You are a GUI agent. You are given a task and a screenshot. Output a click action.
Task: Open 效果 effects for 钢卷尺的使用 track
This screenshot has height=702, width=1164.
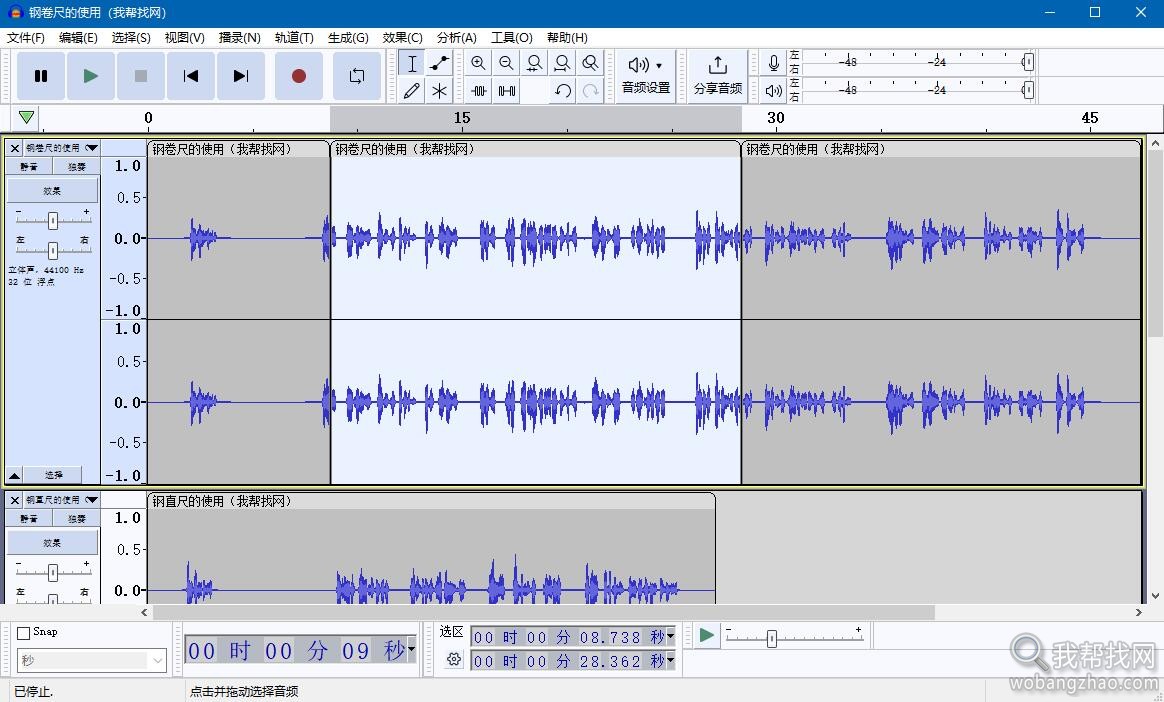pyautogui.click(x=53, y=191)
